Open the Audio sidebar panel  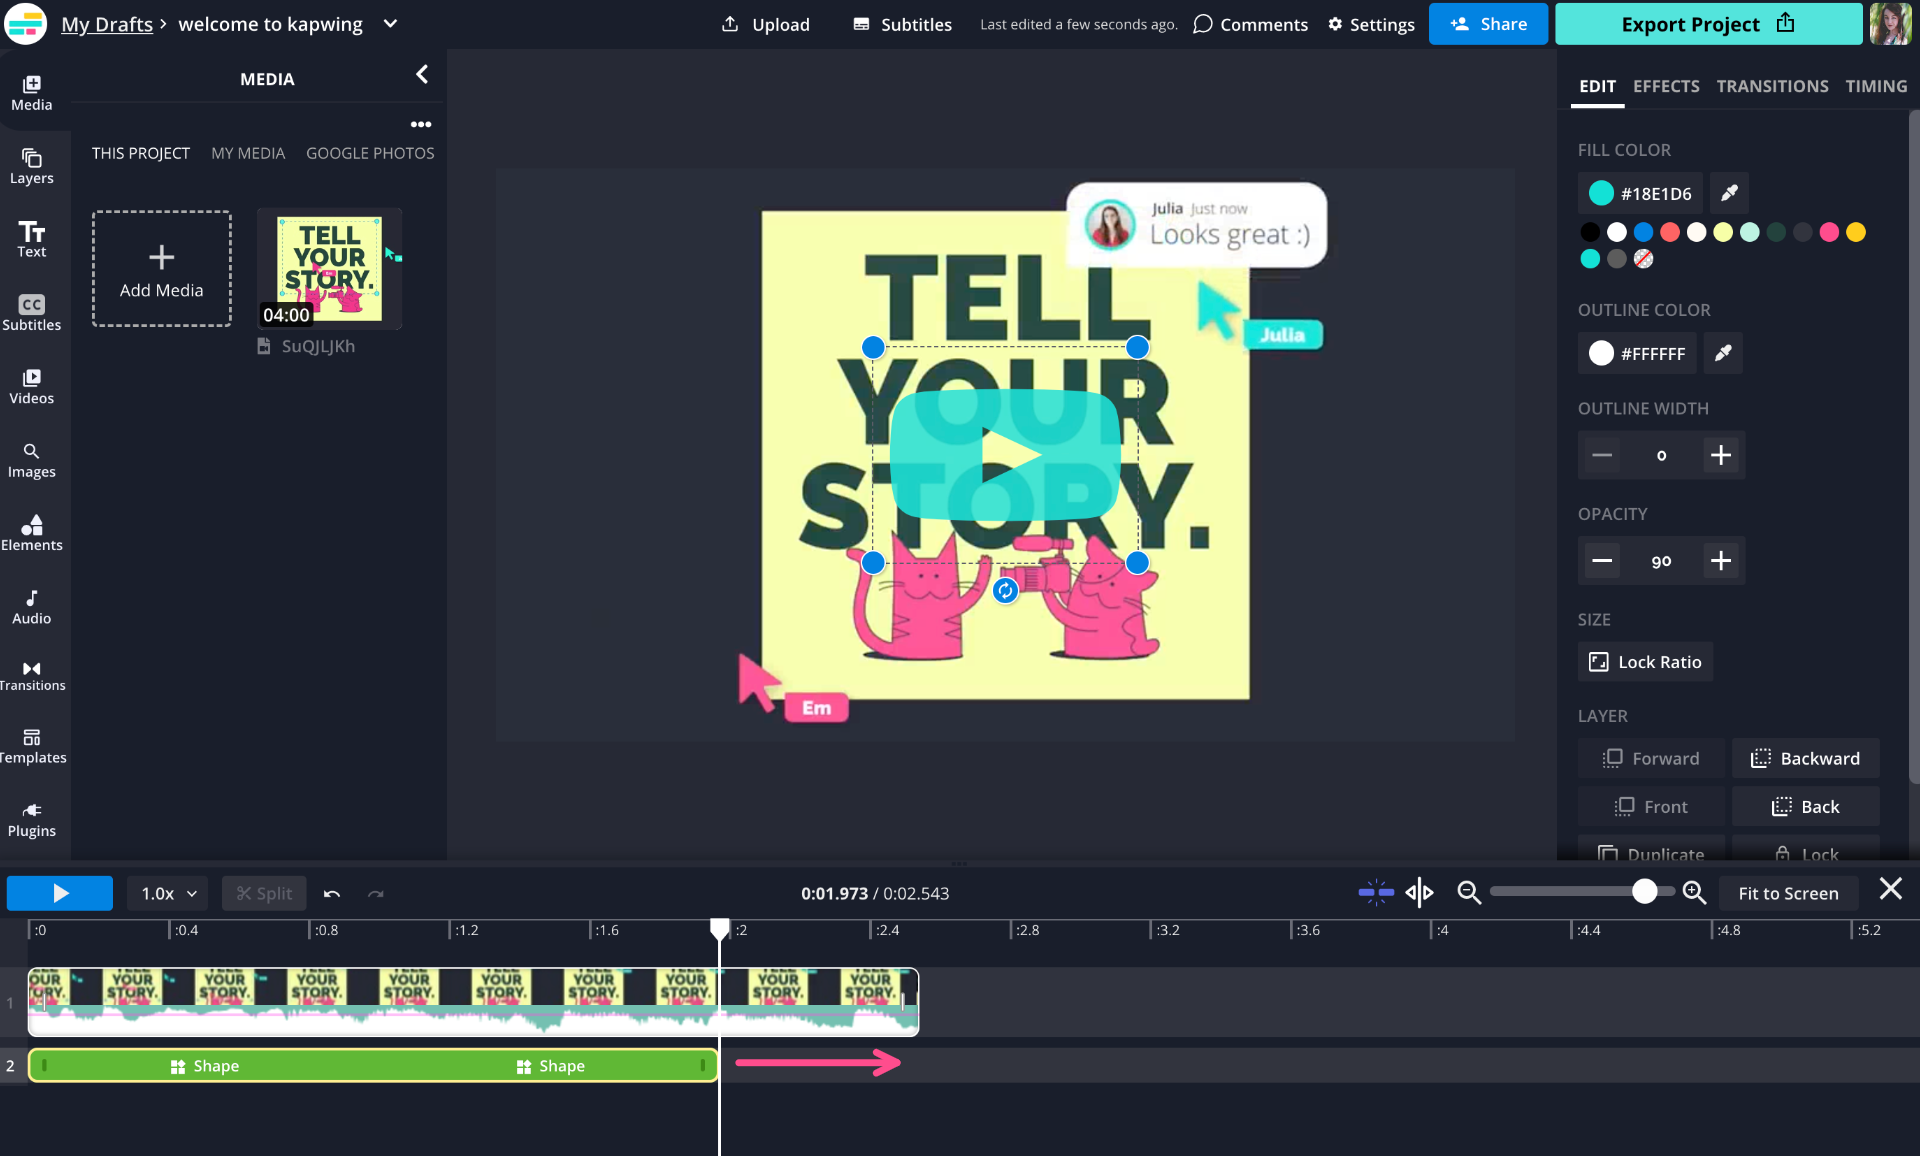point(31,606)
